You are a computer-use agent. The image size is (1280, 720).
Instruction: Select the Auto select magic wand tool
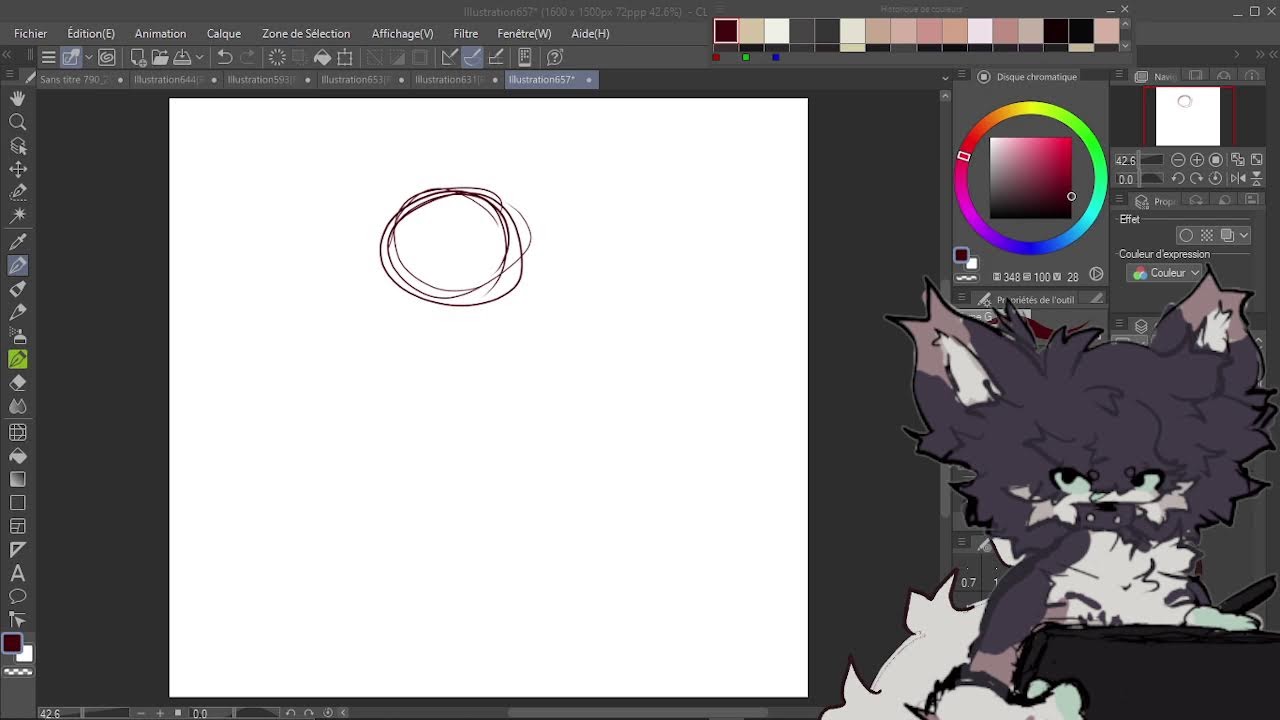(x=18, y=215)
